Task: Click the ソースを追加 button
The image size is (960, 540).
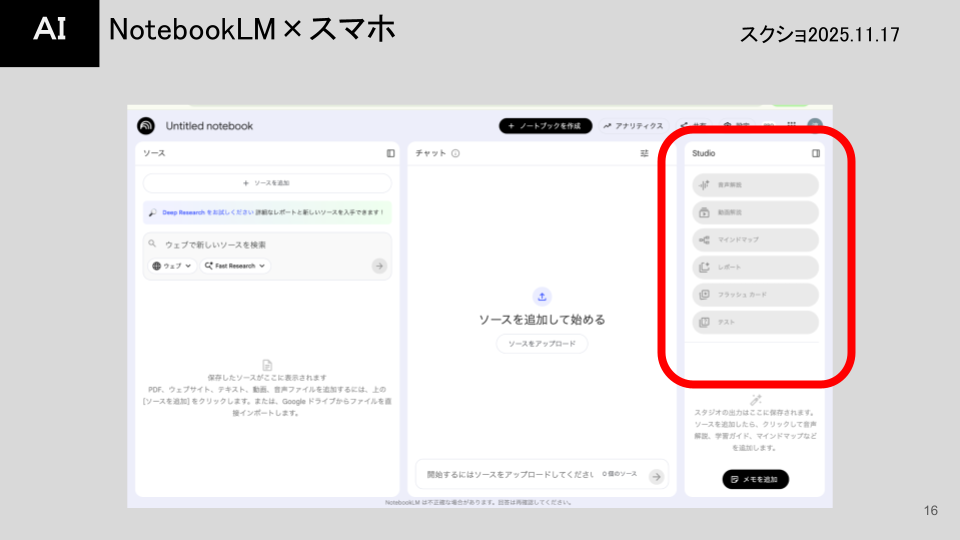Action: [x=267, y=183]
